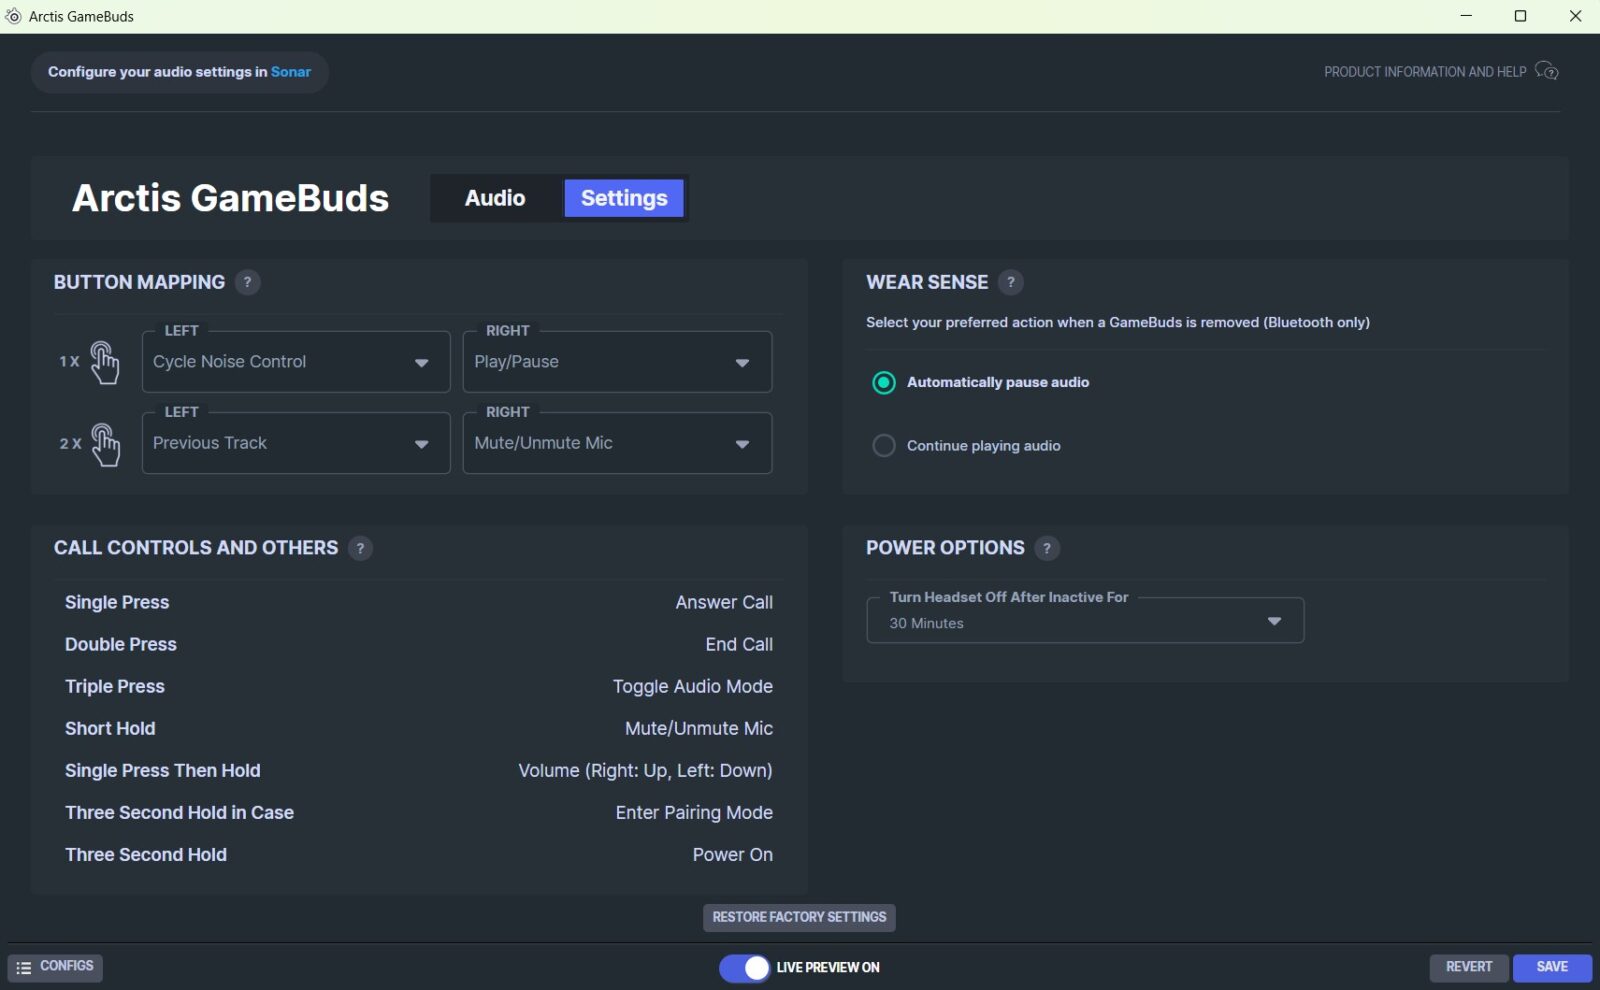Click the Arctis GameBuds title bar app icon
The width and height of the screenshot is (1600, 990).
click(13, 16)
